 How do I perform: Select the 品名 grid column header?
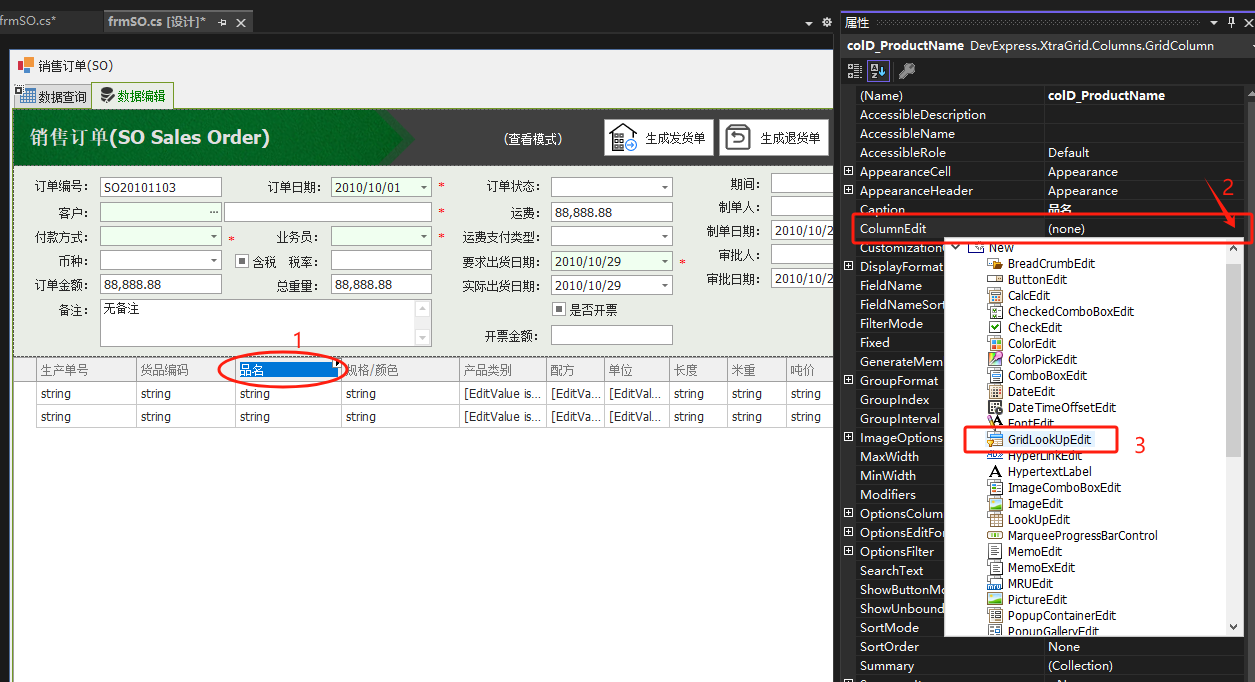point(286,370)
